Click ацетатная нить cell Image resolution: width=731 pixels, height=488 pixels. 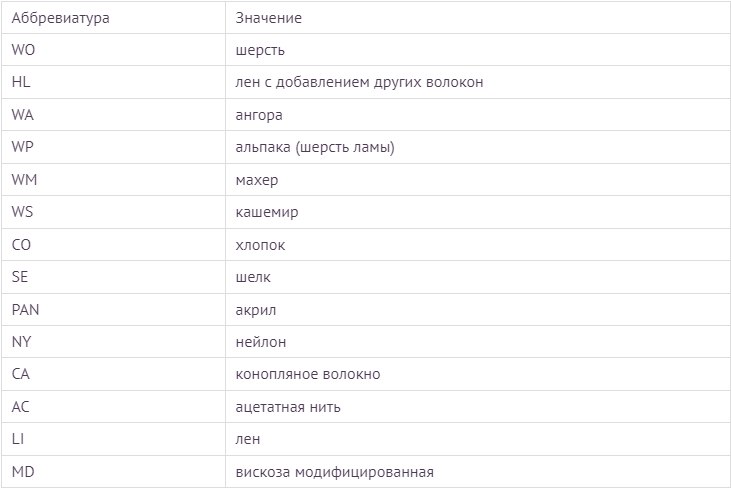478,407
